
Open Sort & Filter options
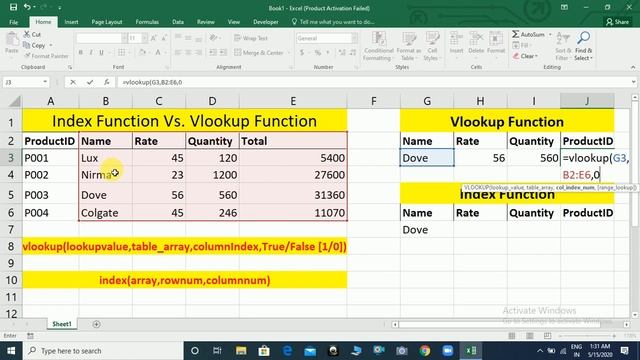pyautogui.click(x=563, y=46)
